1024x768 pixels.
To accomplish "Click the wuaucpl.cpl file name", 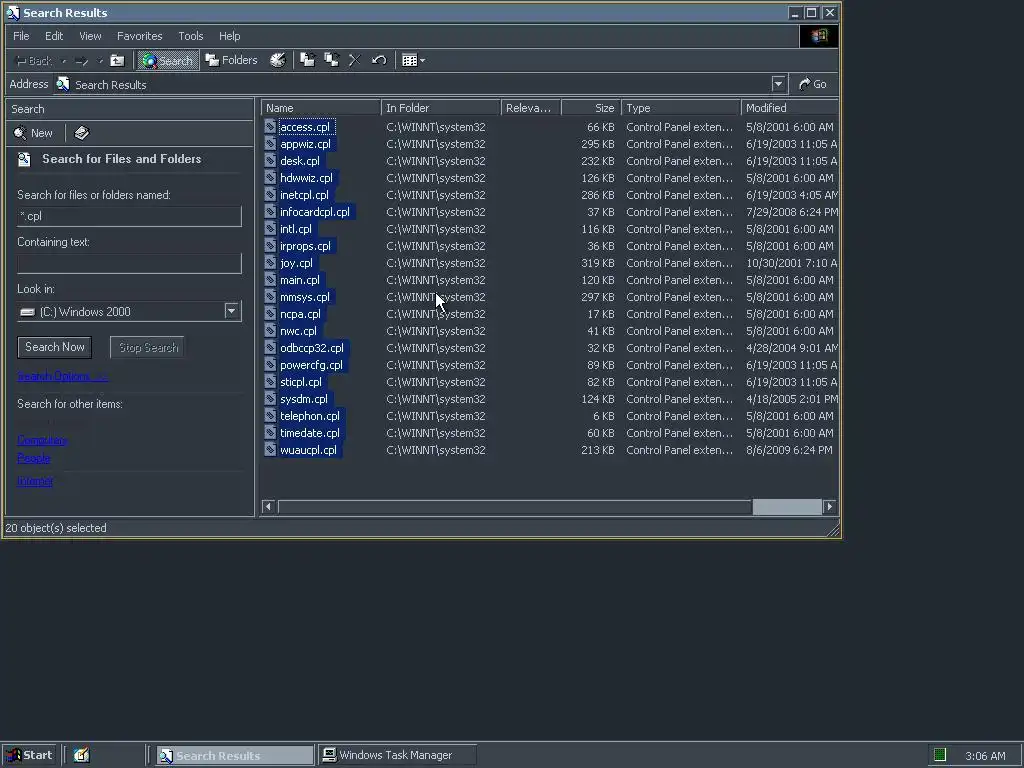I will pos(308,450).
